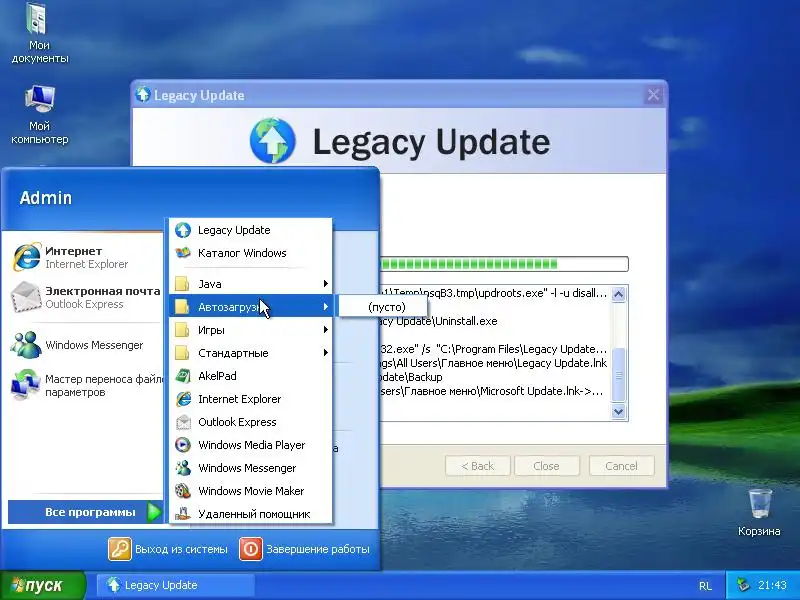Open pinned Электронная почта Outlook Express
The height and width of the screenshot is (600, 800).
[x=85, y=297]
